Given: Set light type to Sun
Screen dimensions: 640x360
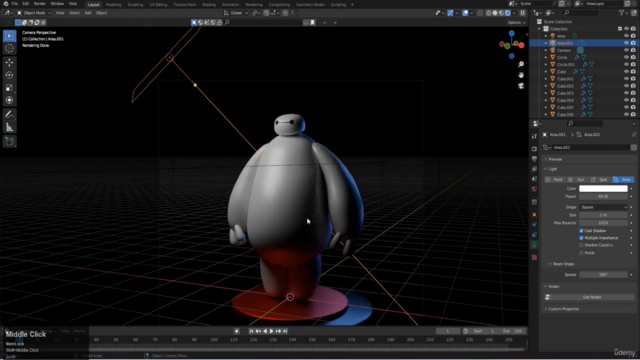Looking at the screenshot, I should 578,180.
